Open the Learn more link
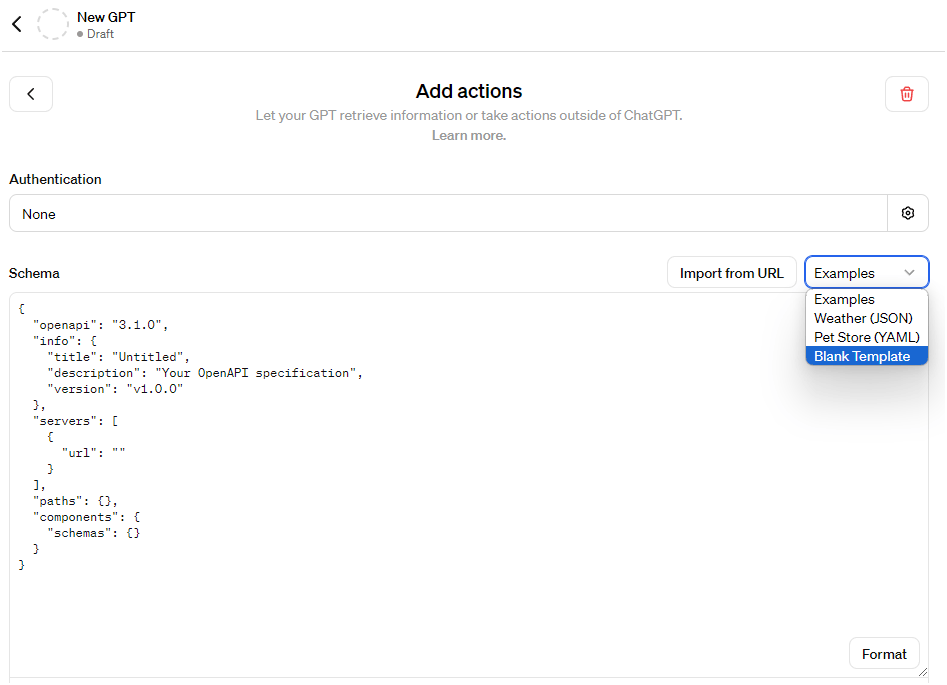This screenshot has height=685, width=947. [x=469, y=135]
